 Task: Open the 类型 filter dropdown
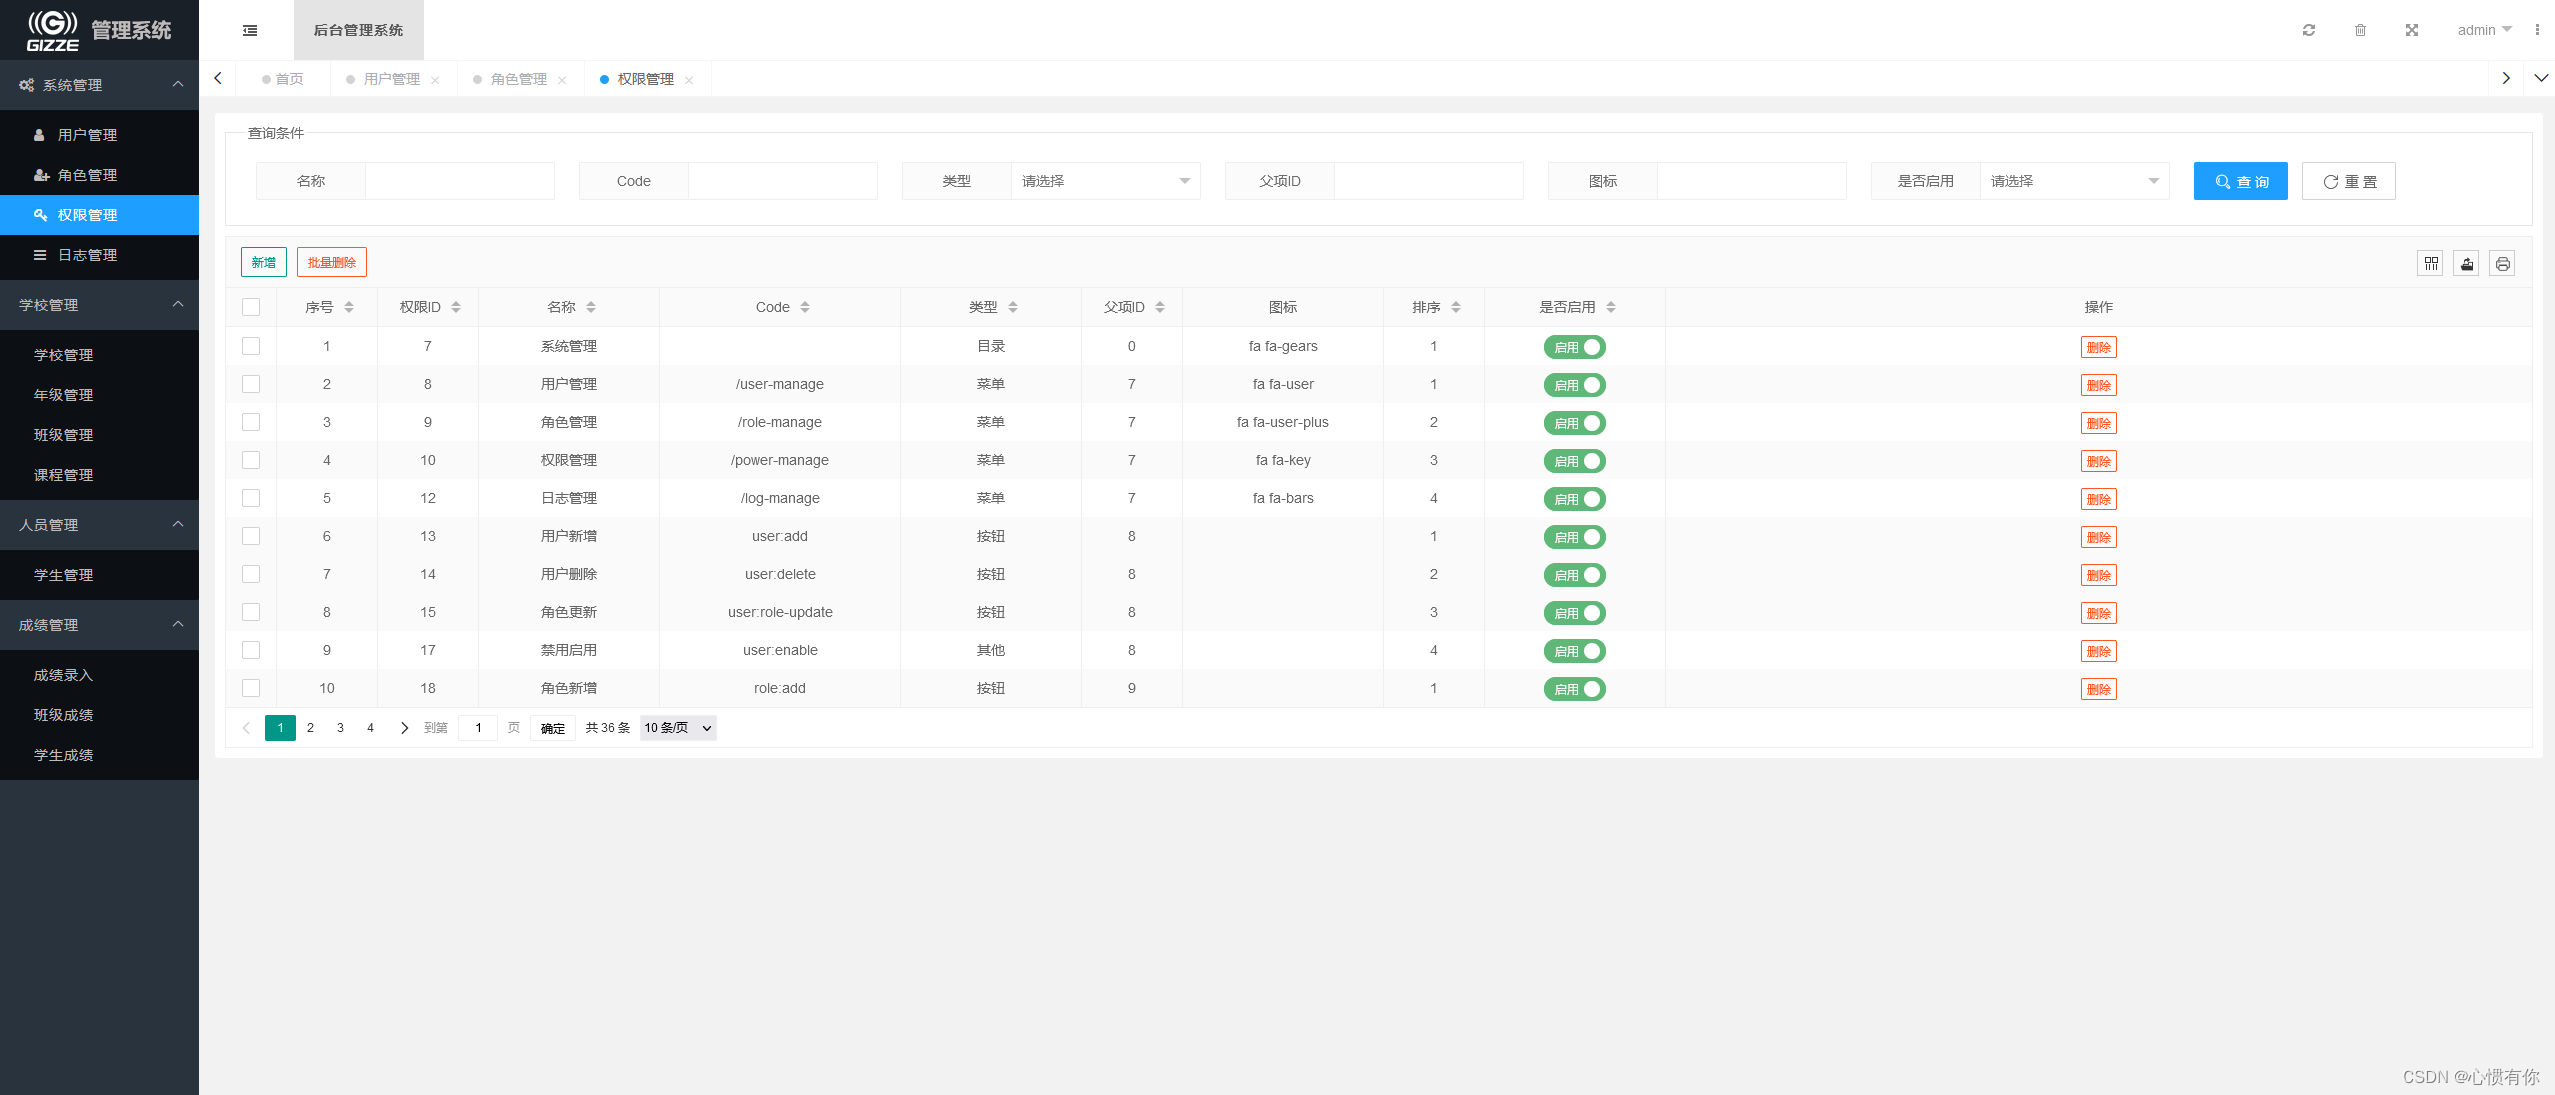point(1104,181)
